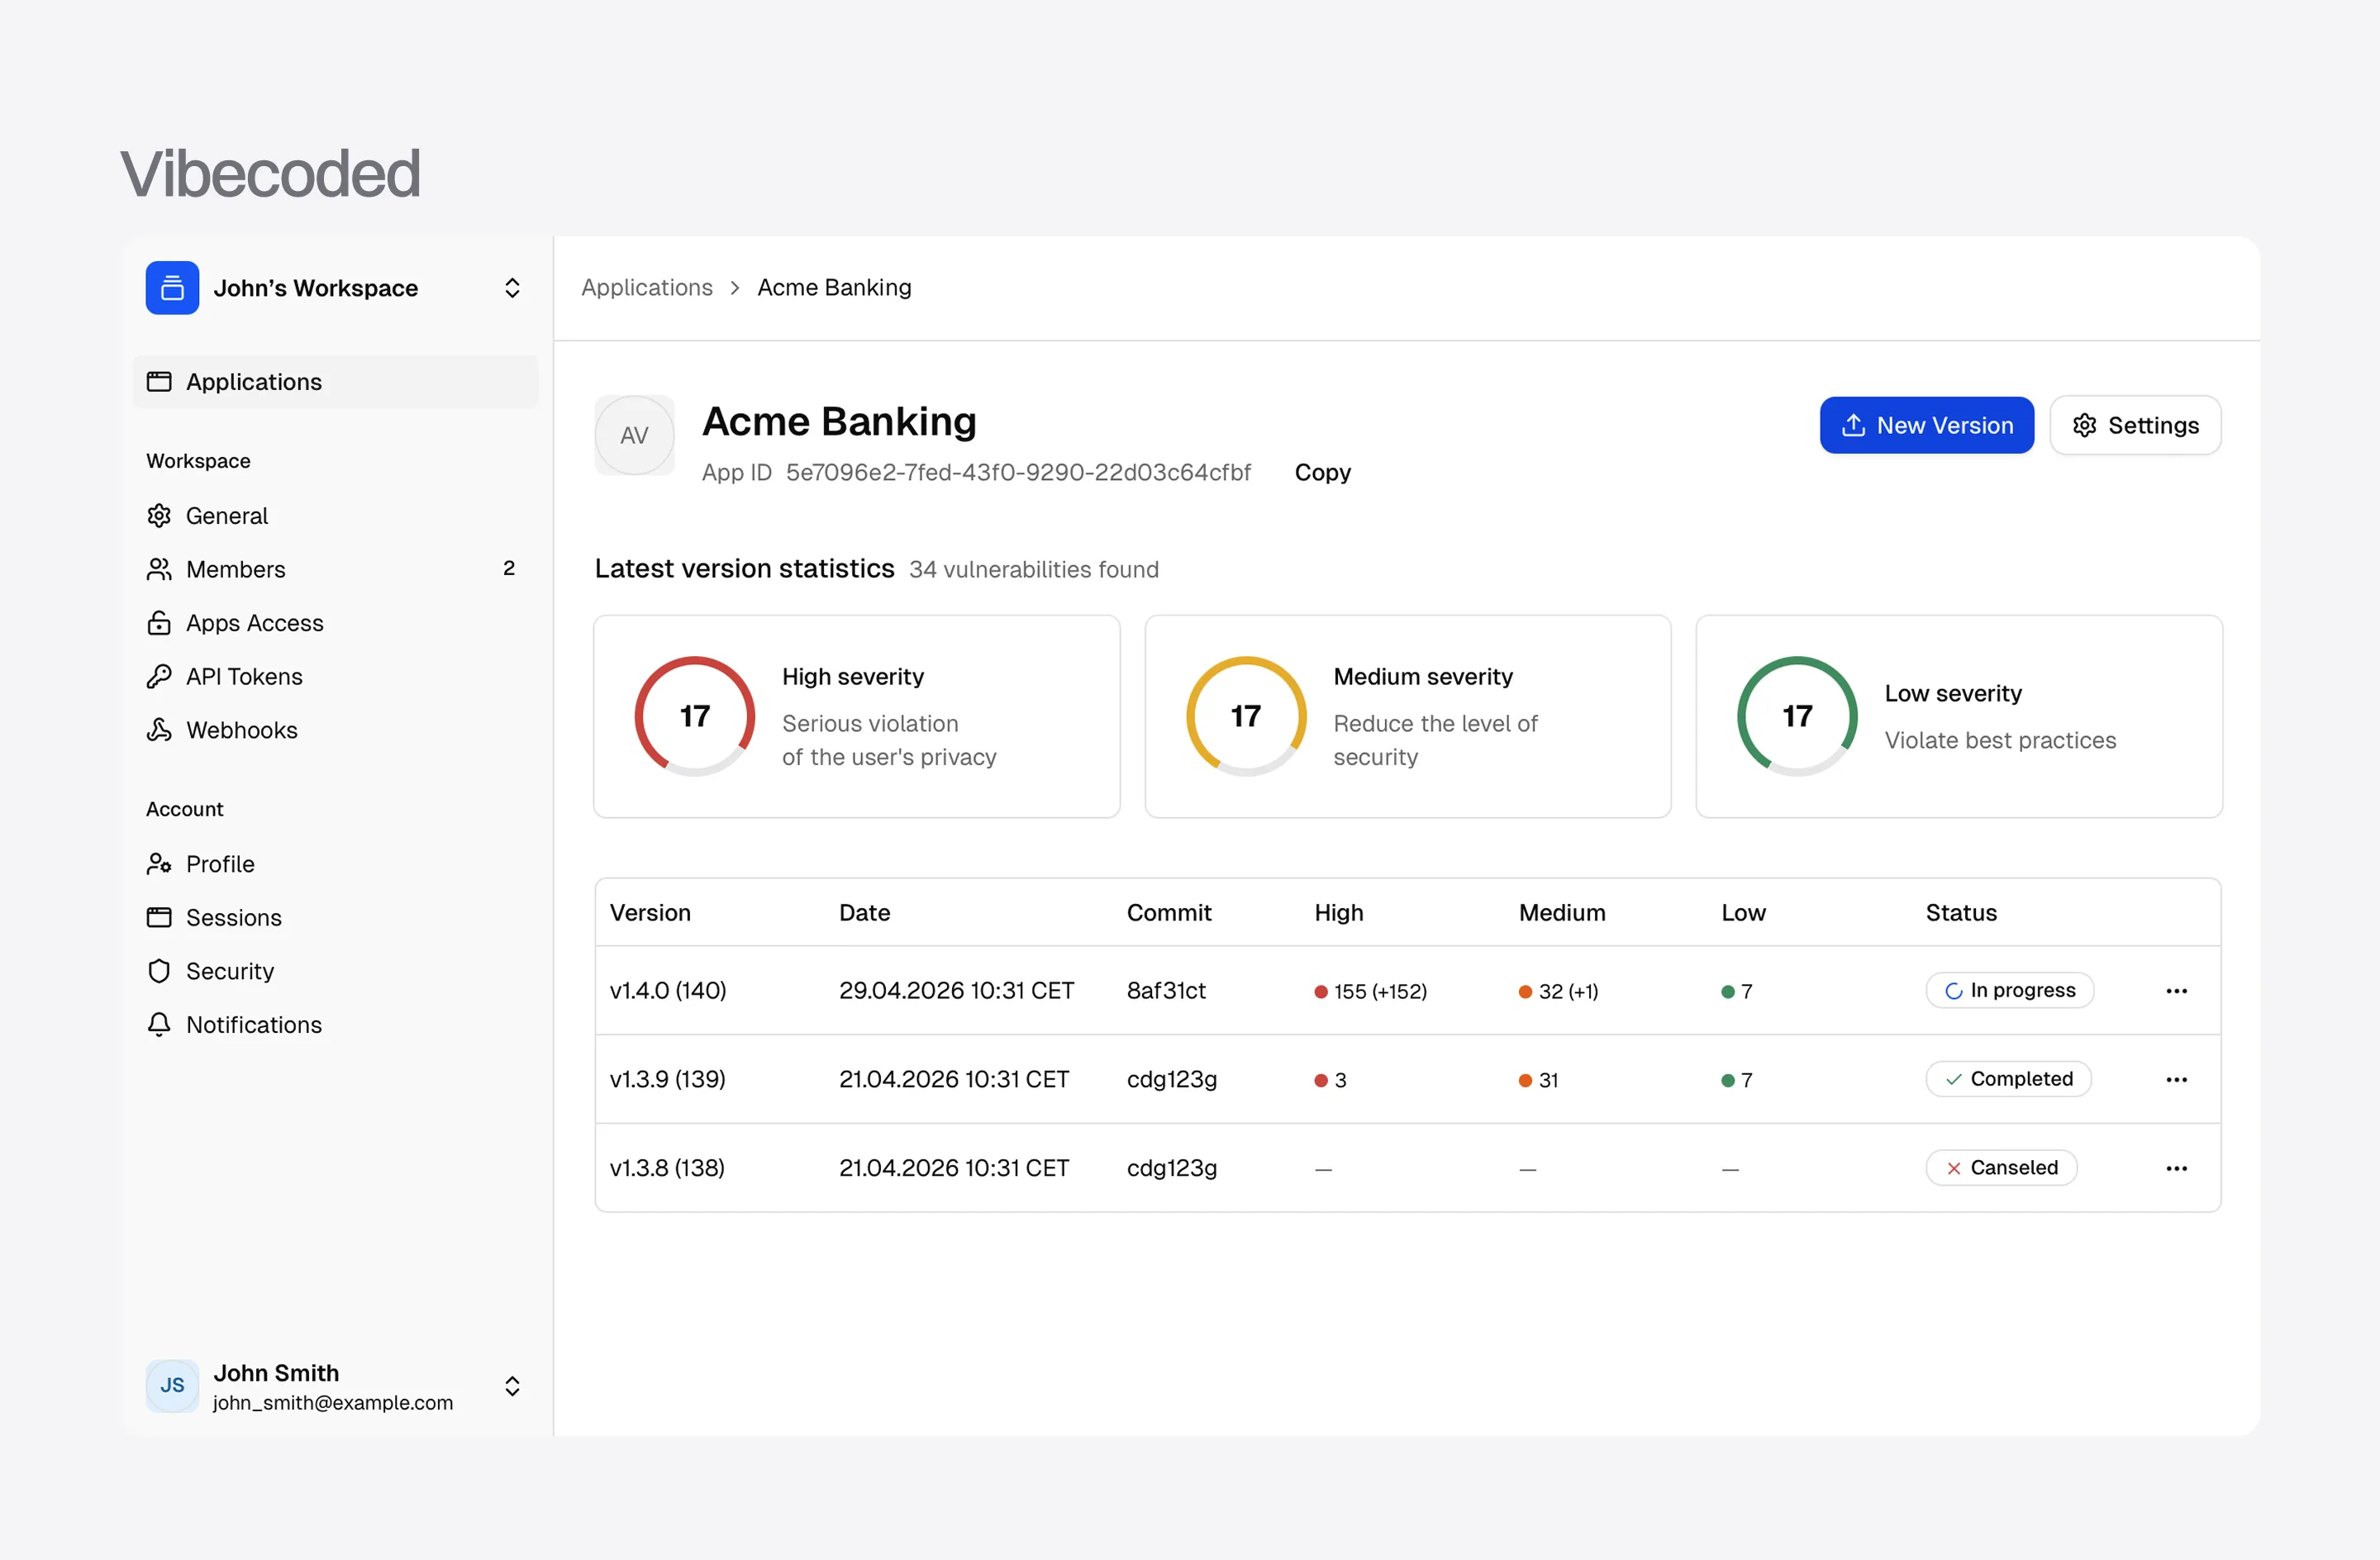This screenshot has height=1560, width=2380.
Task: View Sessions in account section
Action: coord(335,918)
